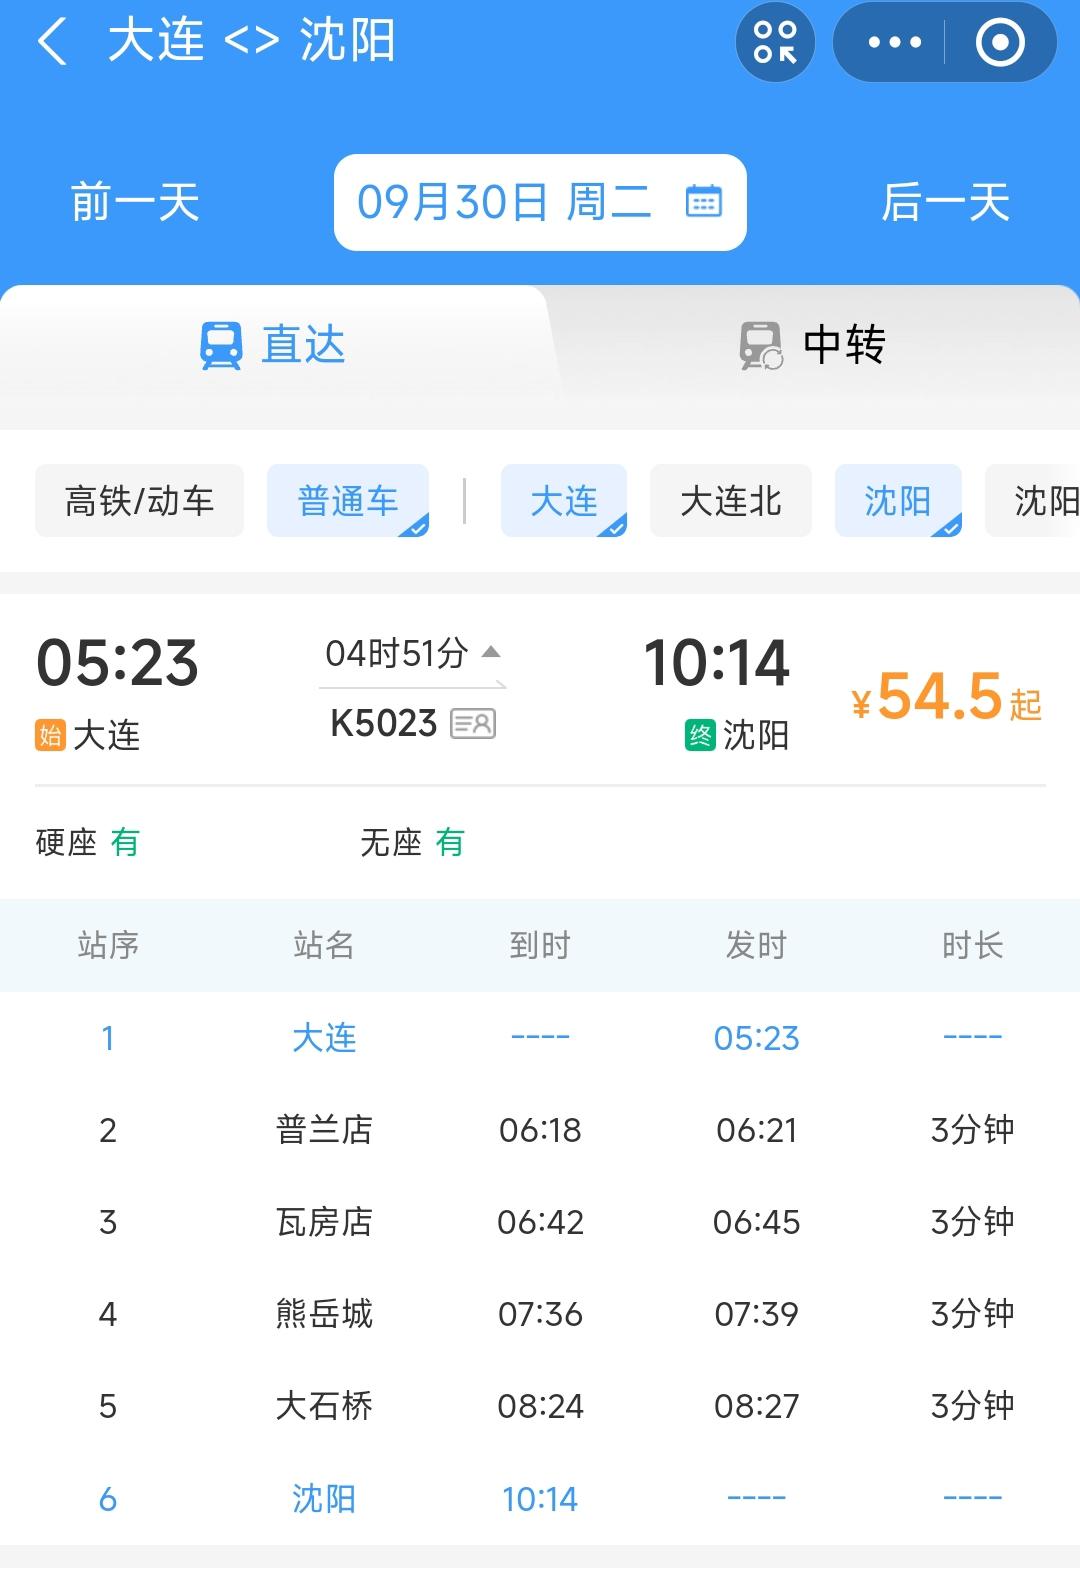This screenshot has width=1080, height=1575.
Task: Tap the 04时51分 duration label
Action: click(397, 653)
